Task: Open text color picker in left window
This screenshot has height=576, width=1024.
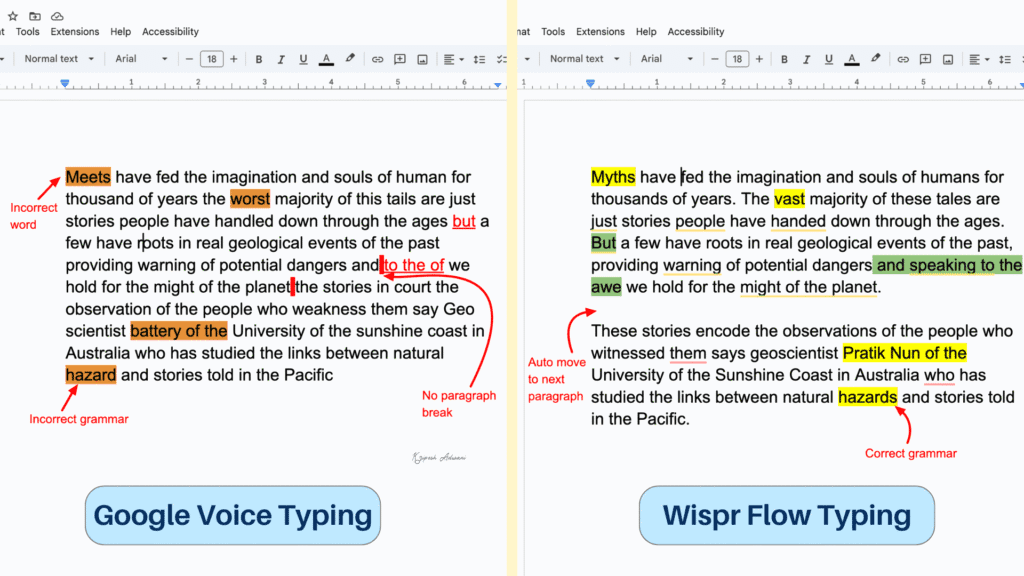Action: tap(326, 59)
